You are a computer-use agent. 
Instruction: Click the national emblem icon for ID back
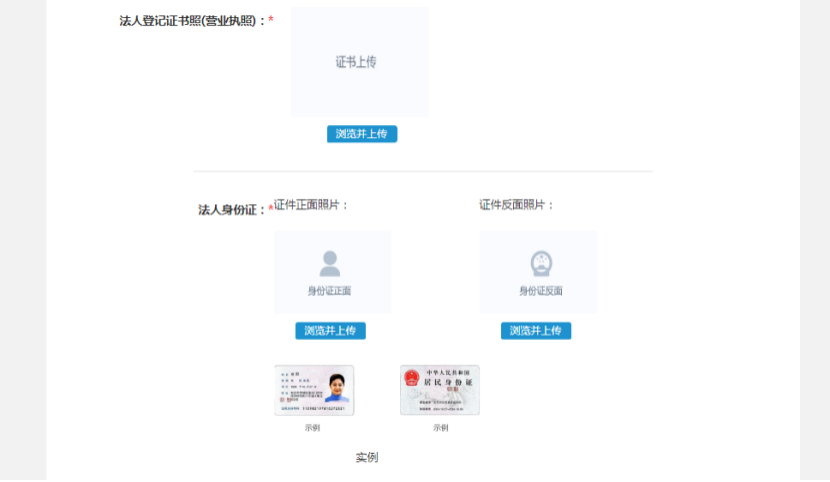tap(540, 264)
